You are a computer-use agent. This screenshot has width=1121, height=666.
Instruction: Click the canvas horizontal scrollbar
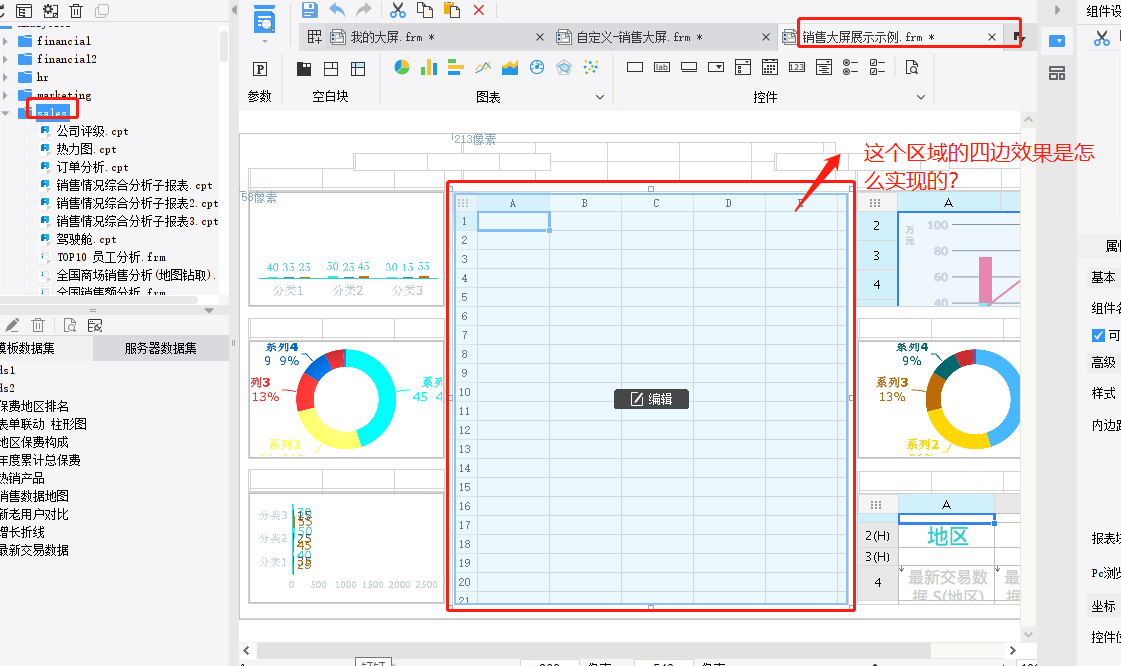tap(593, 650)
